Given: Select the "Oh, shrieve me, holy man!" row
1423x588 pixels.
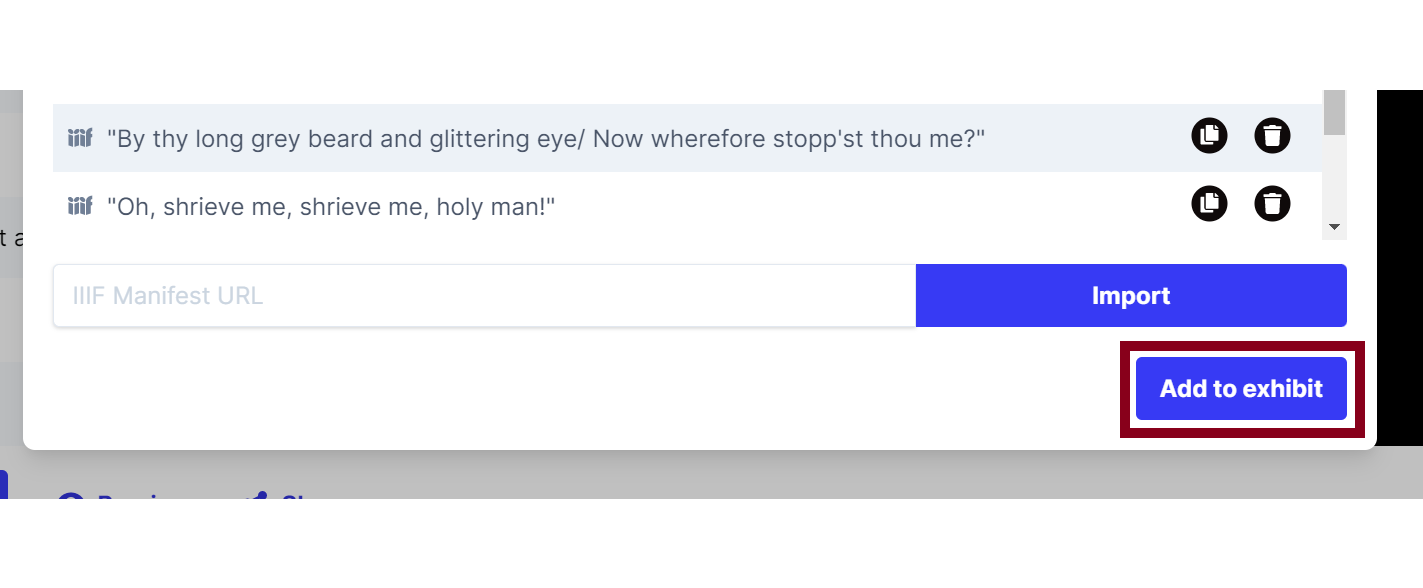Looking at the screenshot, I should tap(687, 205).
